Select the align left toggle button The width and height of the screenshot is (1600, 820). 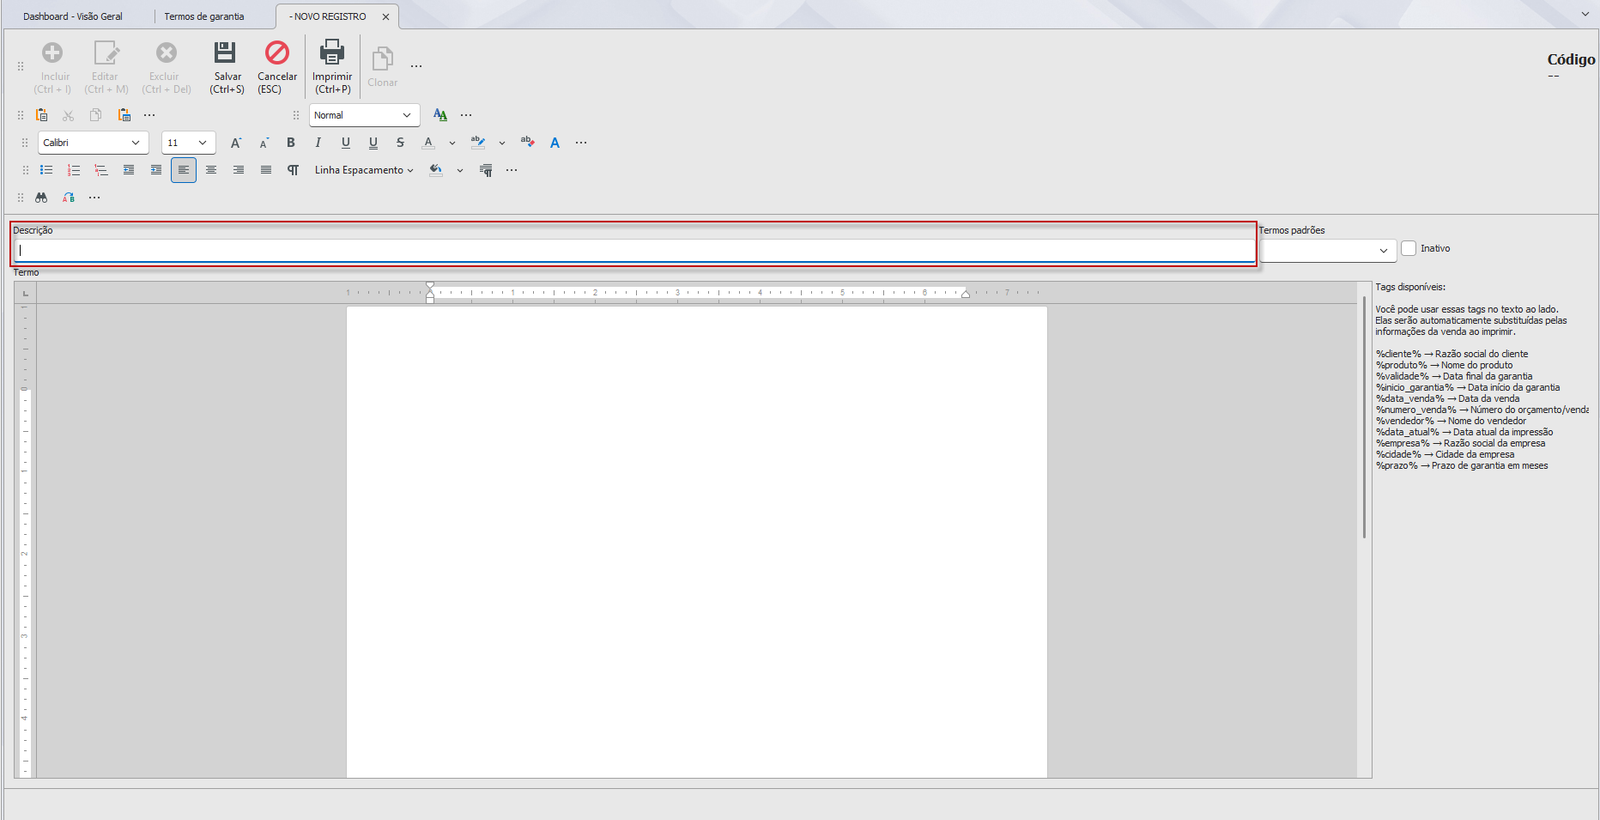click(x=183, y=170)
